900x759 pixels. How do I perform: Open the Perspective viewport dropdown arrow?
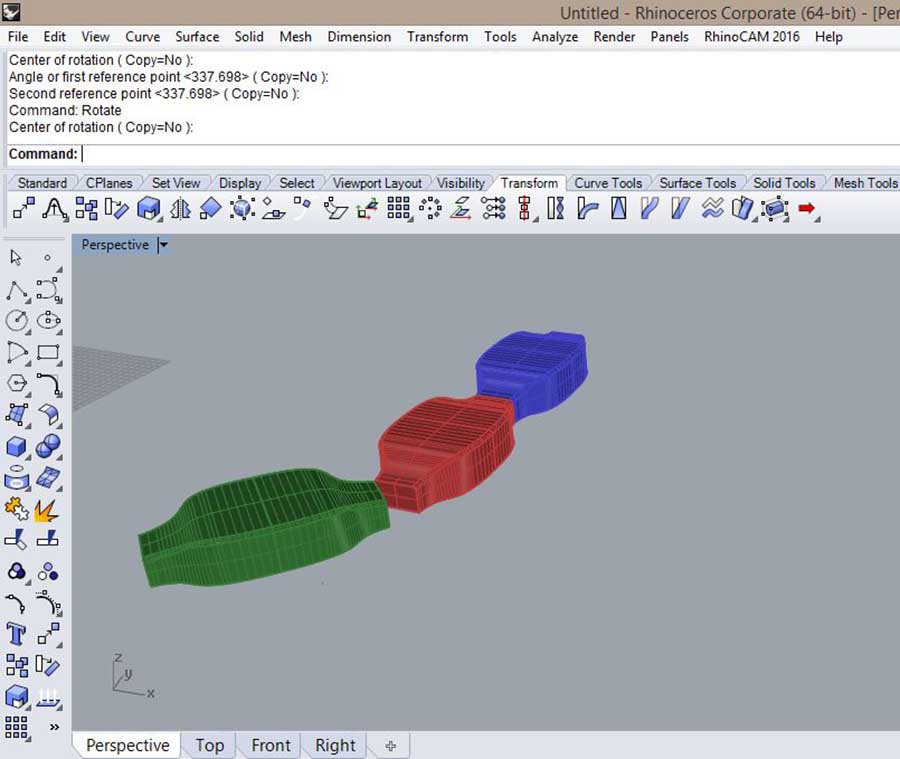[x=164, y=245]
